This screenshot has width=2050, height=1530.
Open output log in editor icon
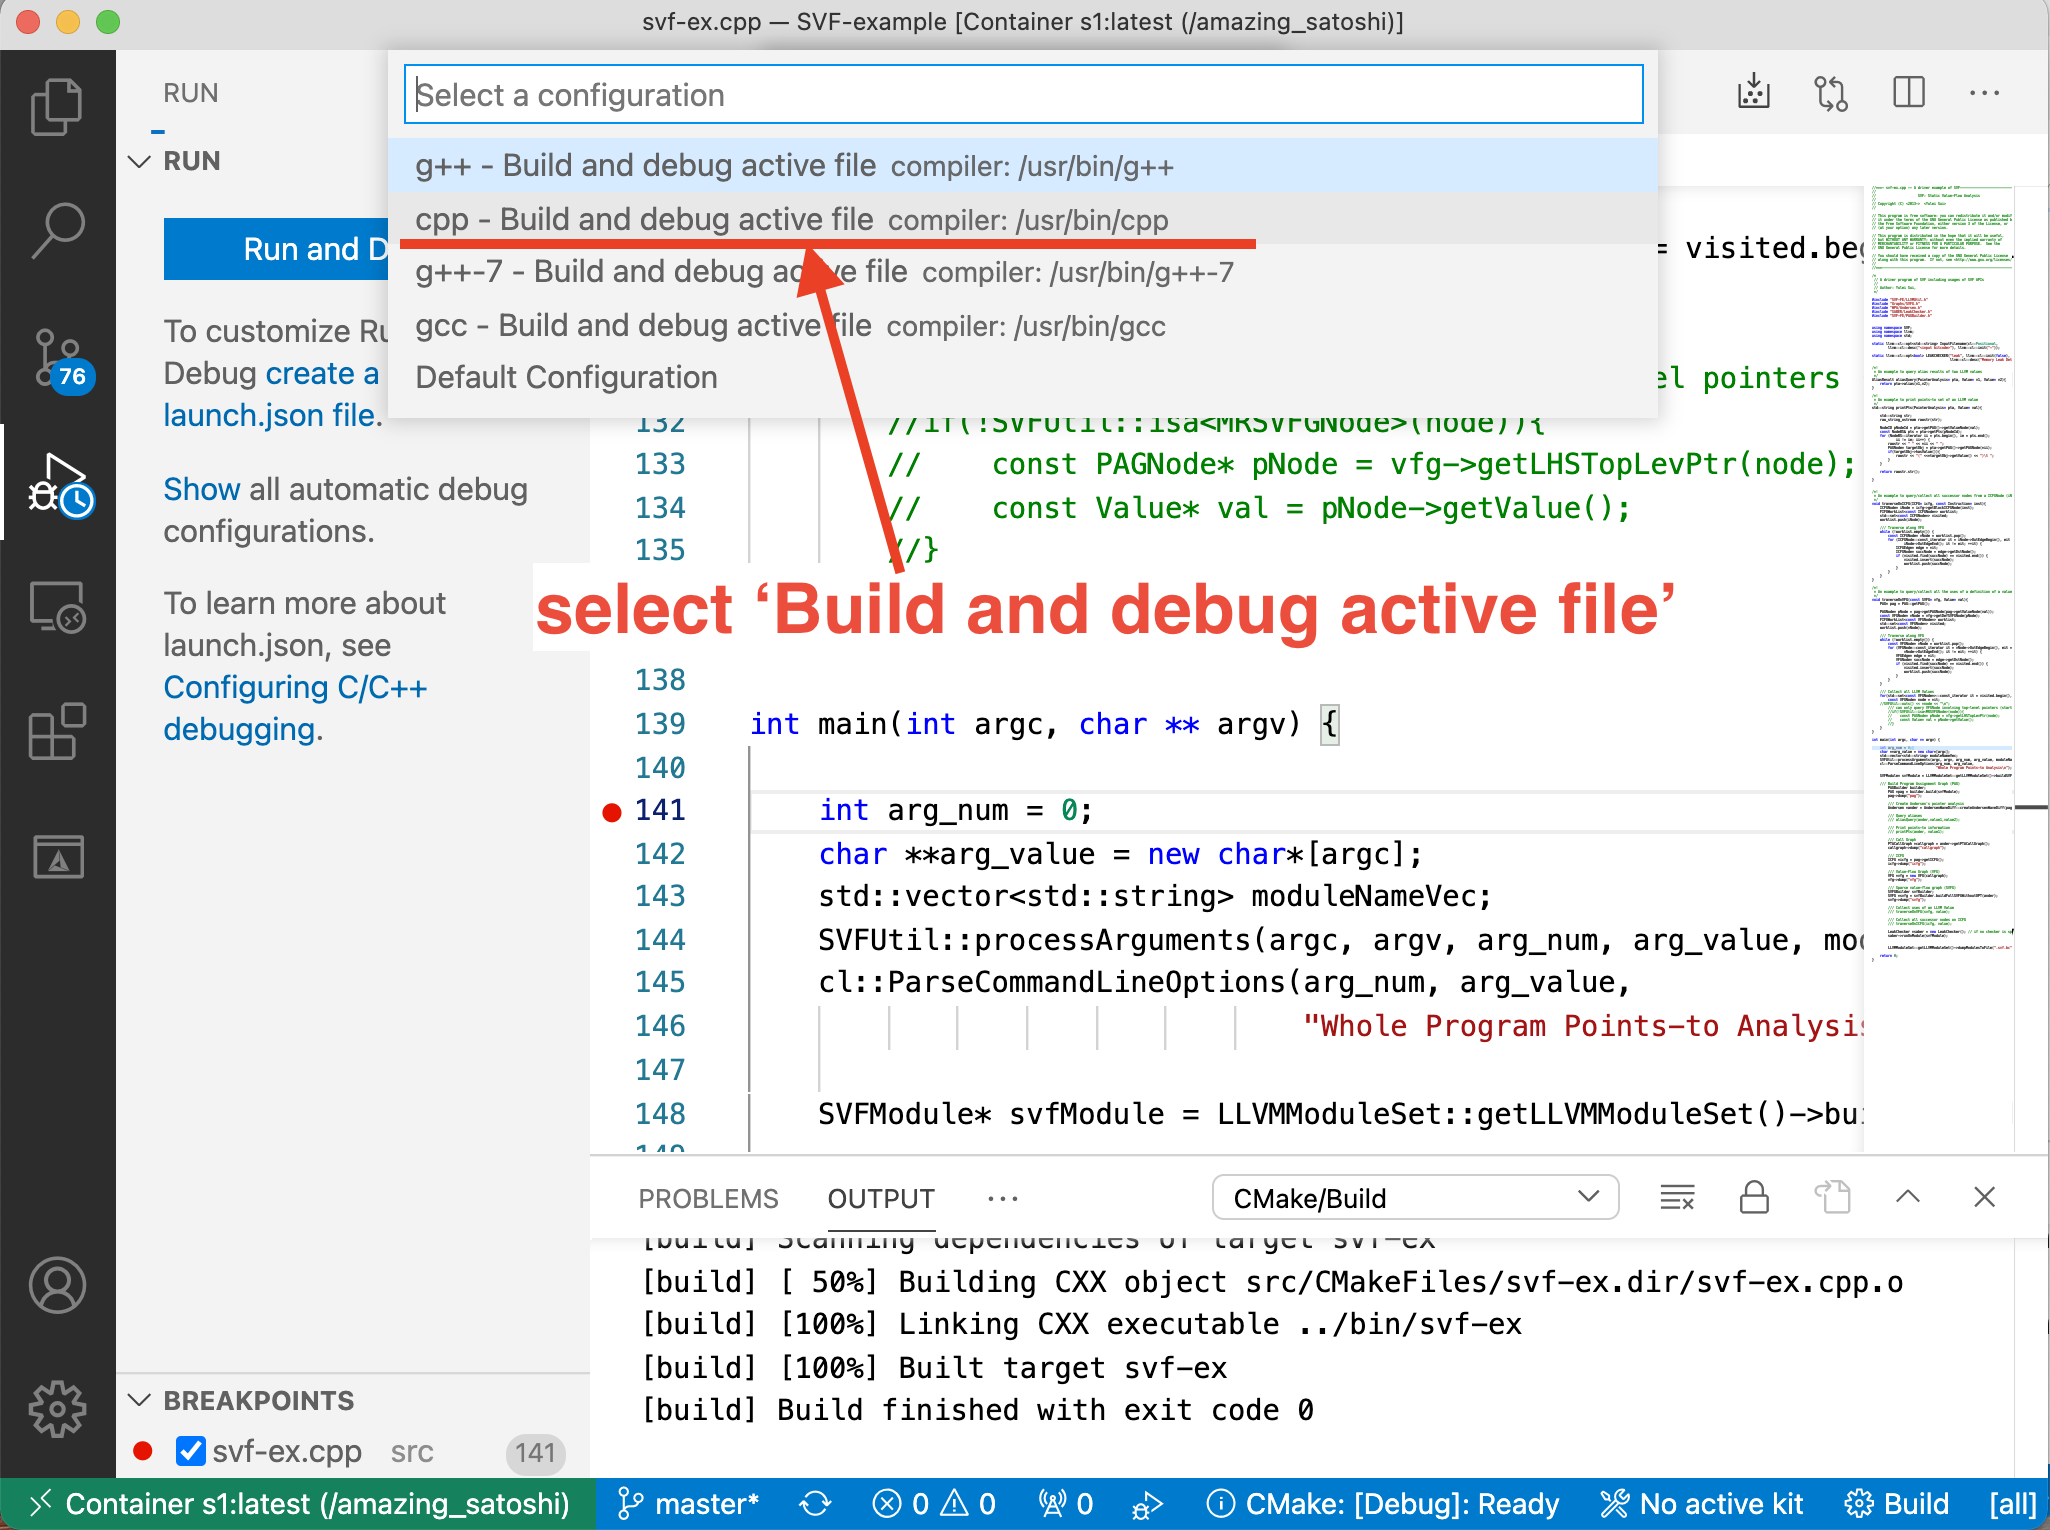[1832, 1197]
